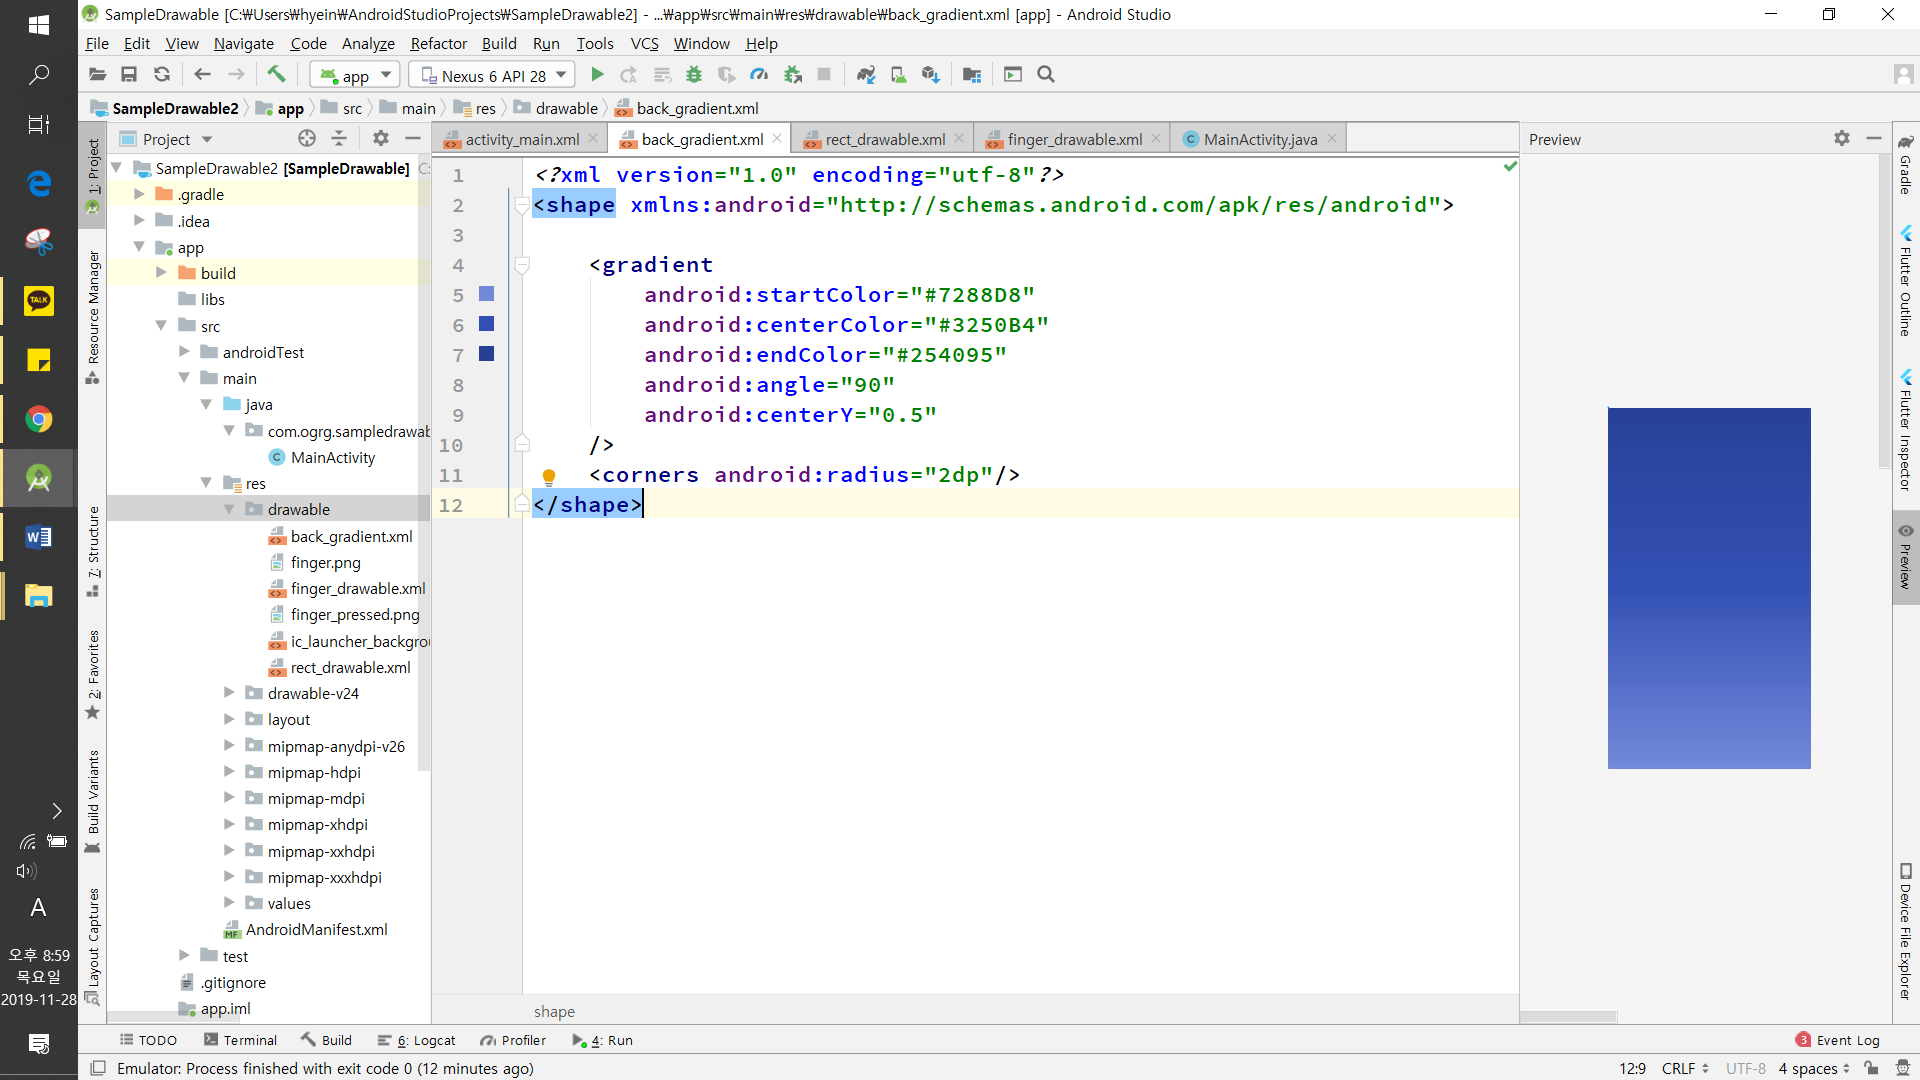Collapse the res folder in tree
The width and height of the screenshot is (1920, 1080).
[x=206, y=483]
